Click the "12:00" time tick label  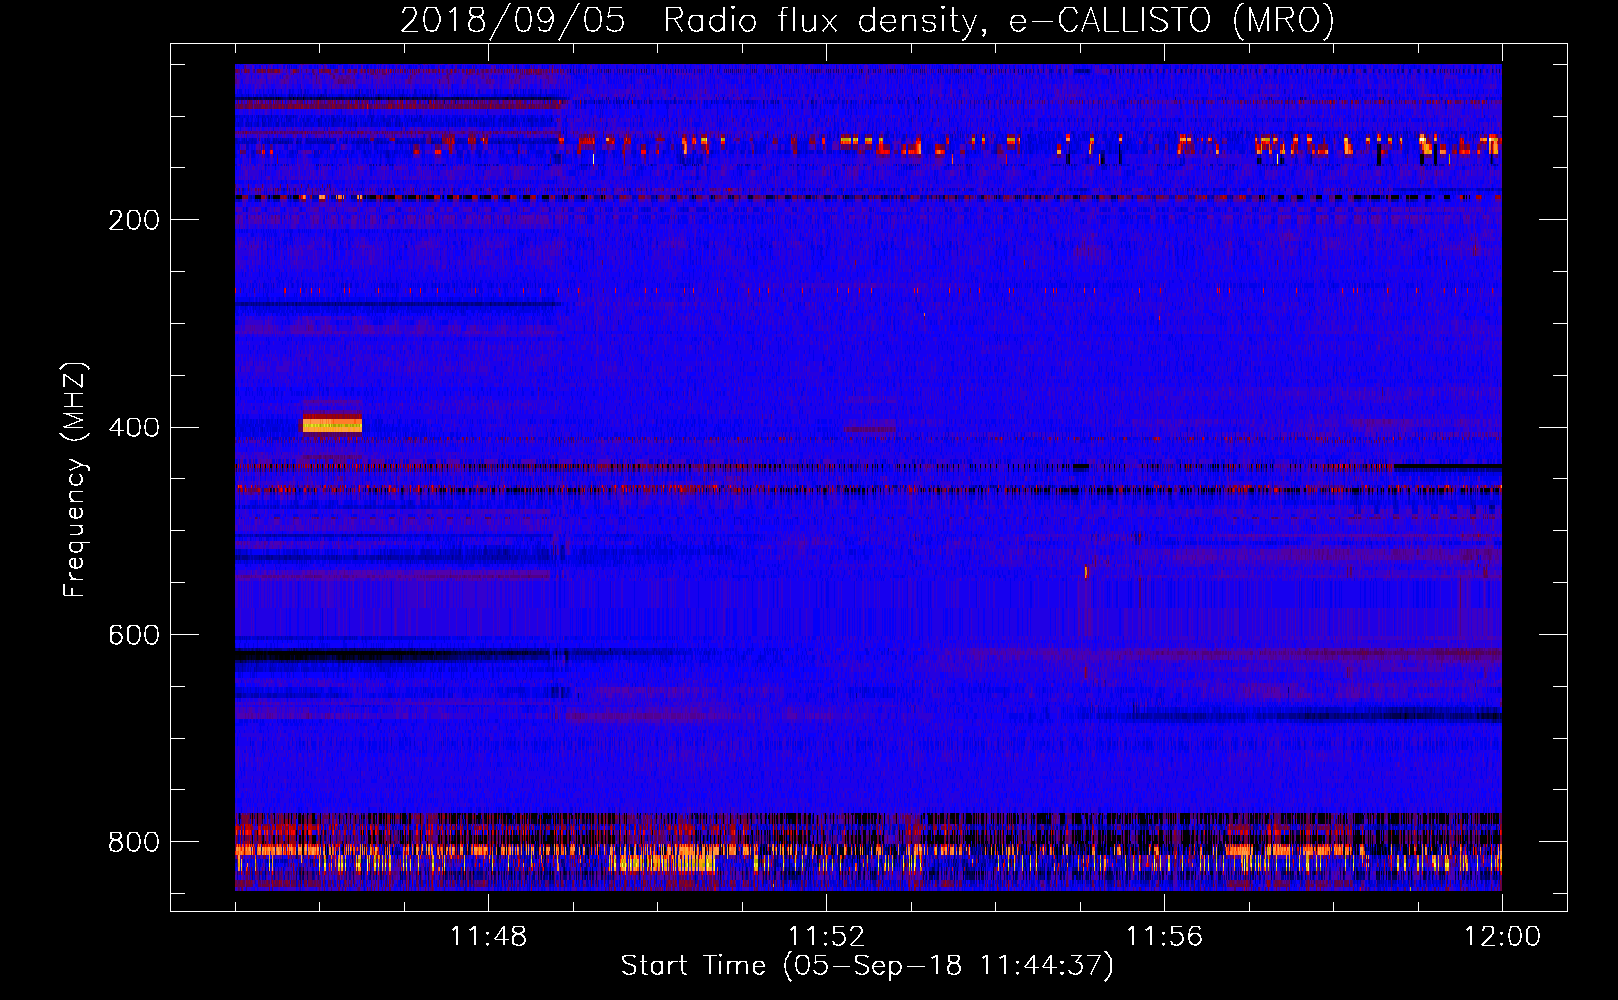1502,937
